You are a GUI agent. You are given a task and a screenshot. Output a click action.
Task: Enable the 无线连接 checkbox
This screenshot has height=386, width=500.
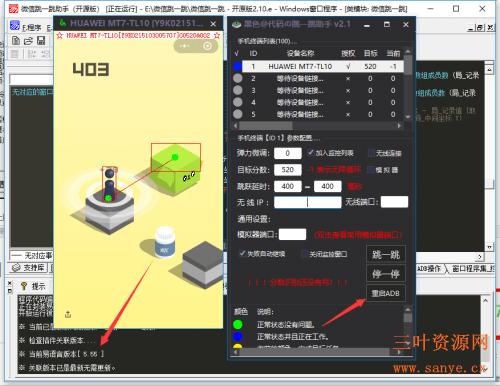(371, 153)
